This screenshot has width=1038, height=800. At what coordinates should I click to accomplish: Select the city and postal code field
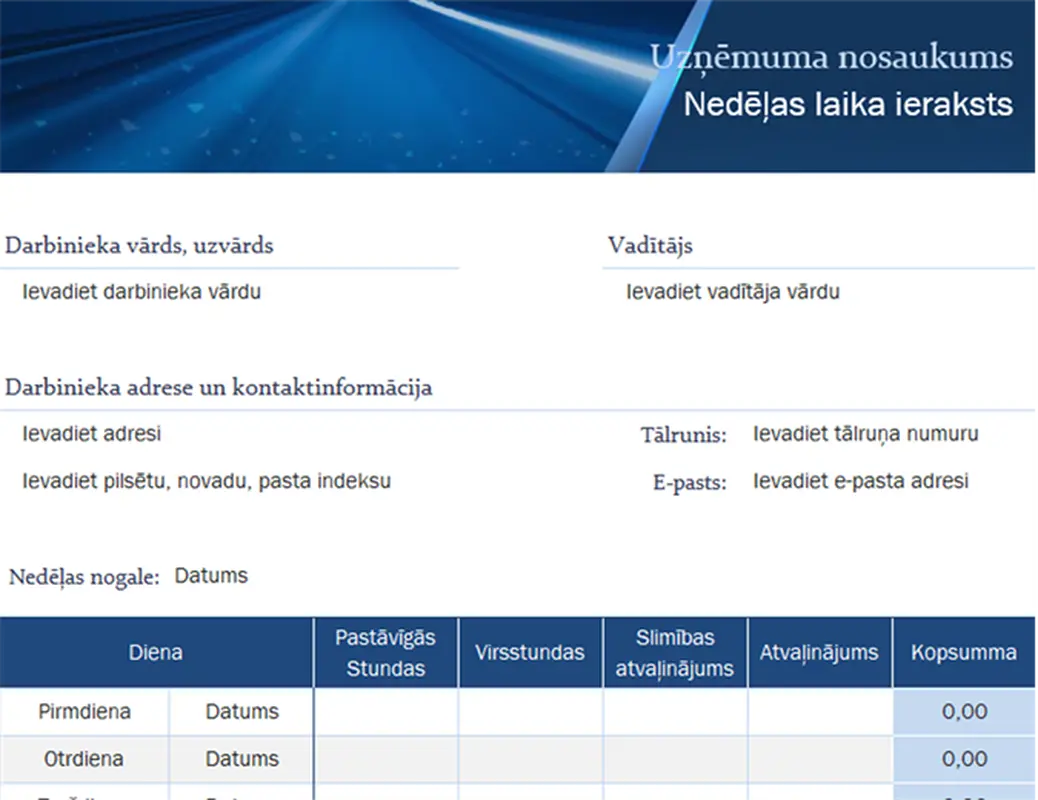pyautogui.click(x=204, y=481)
